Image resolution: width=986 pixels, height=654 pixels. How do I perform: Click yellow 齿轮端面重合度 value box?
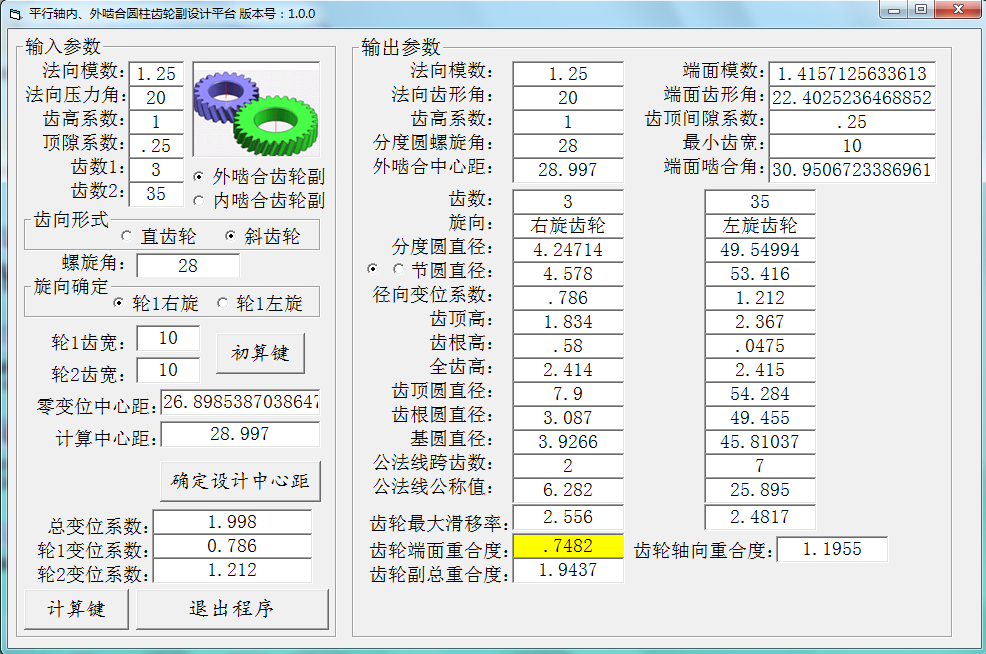[568, 546]
